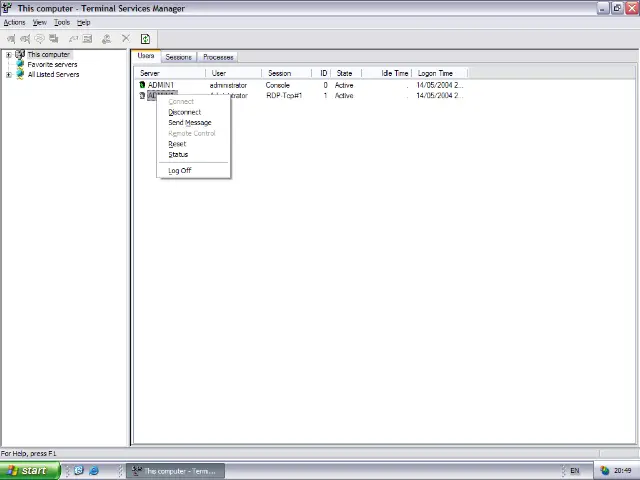Open the Windows Start menu
The image size is (640, 480).
30,471
